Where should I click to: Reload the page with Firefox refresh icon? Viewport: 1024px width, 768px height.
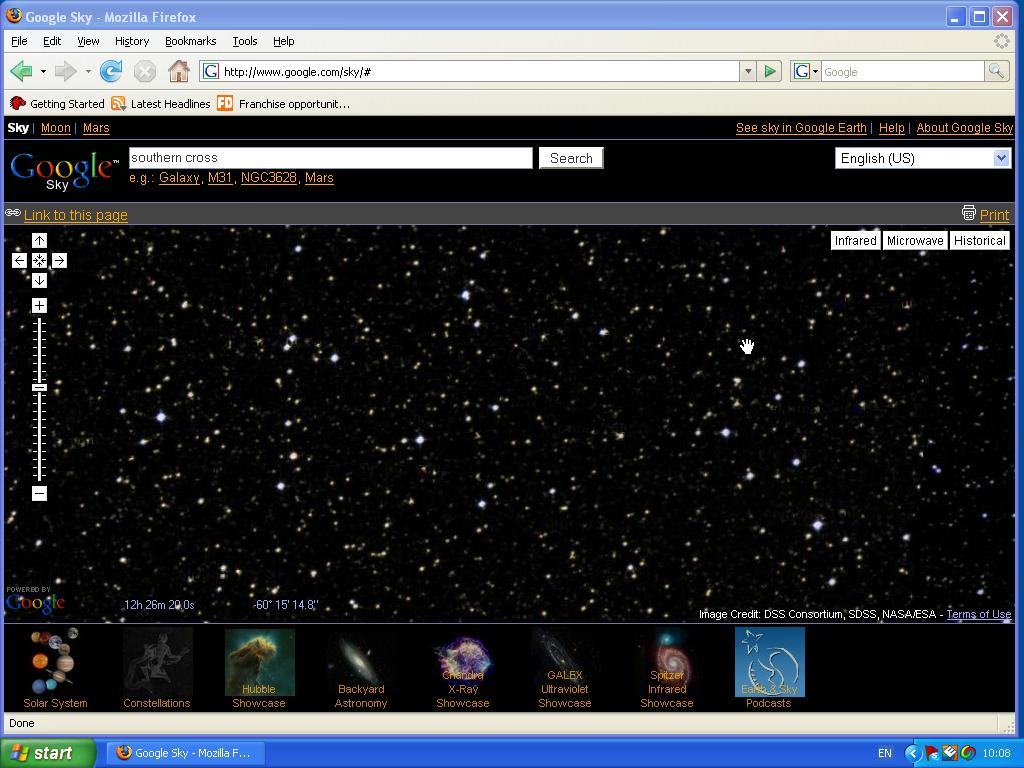point(111,71)
